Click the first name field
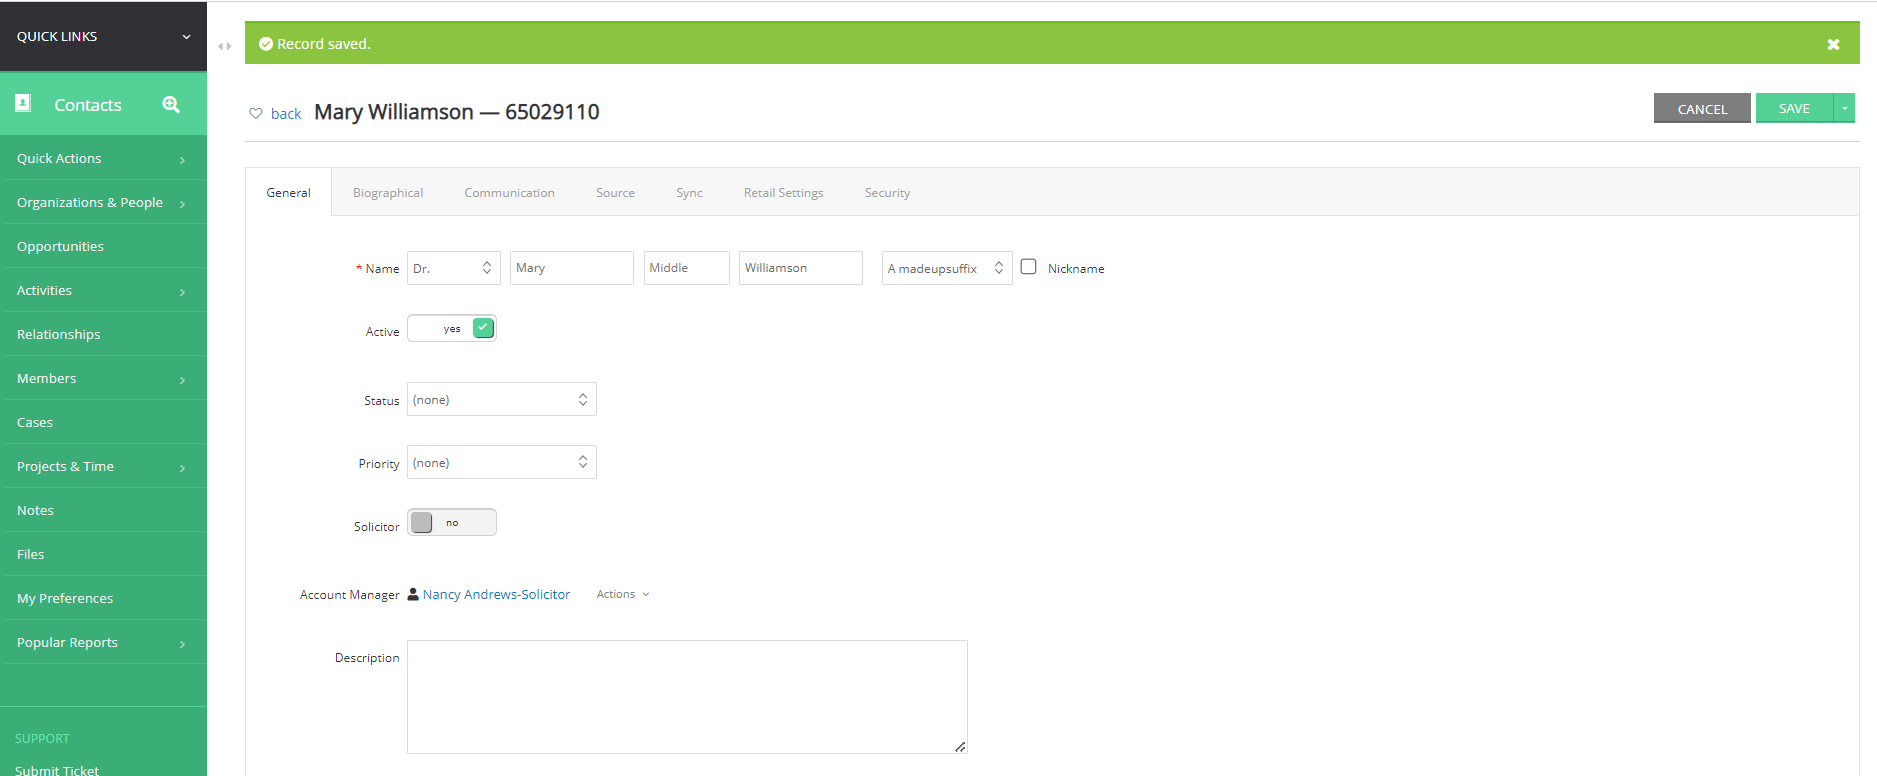The image size is (1877, 776). pos(572,268)
